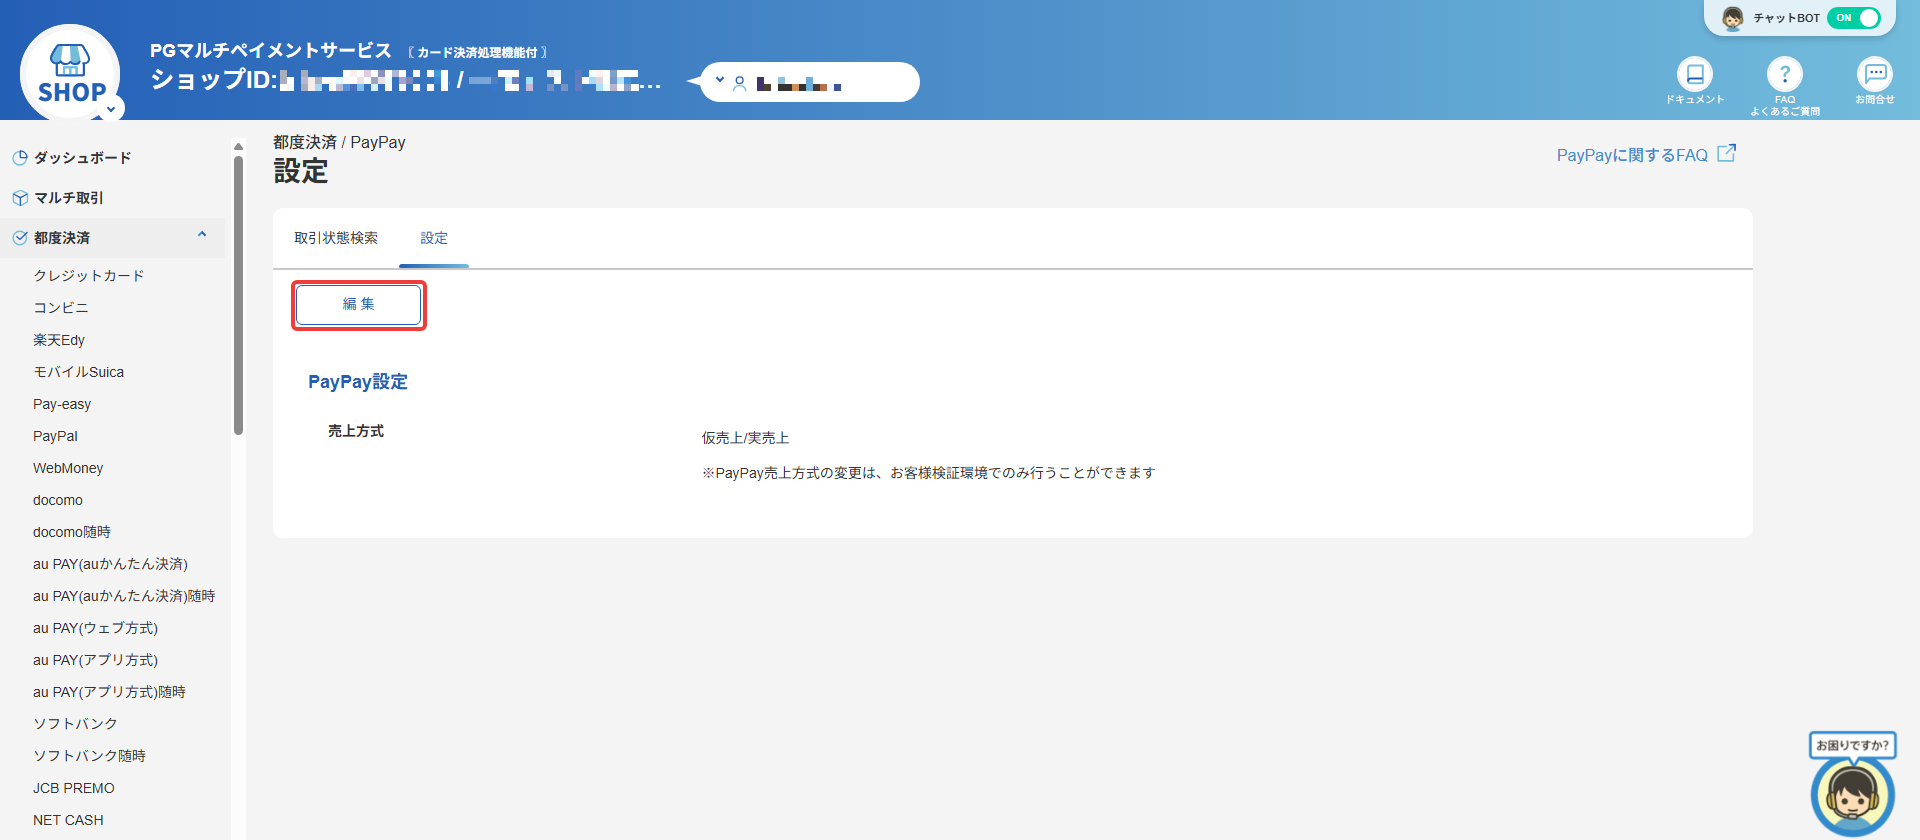The width and height of the screenshot is (1920, 840).
Task: Click the user account person icon
Action: 740,84
